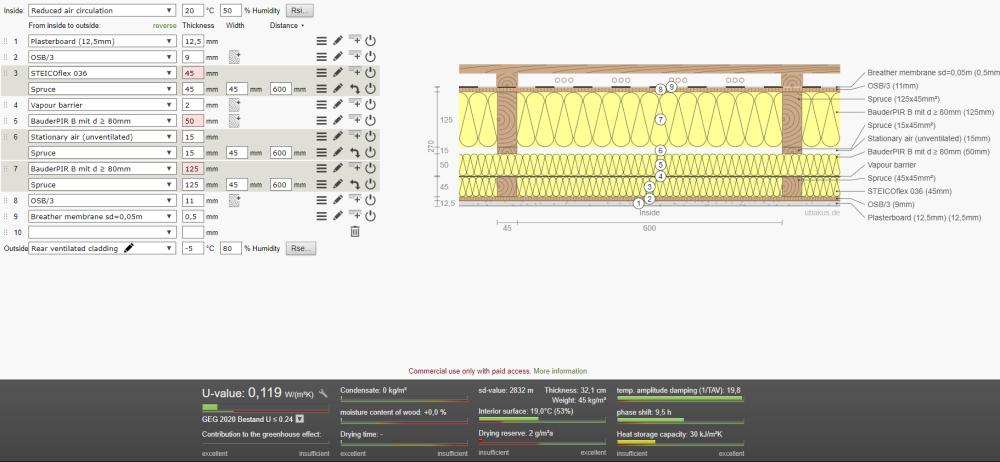Switch off the Vapour barrier layer
Viewport: 1000px width, 462px height.
coord(371,105)
